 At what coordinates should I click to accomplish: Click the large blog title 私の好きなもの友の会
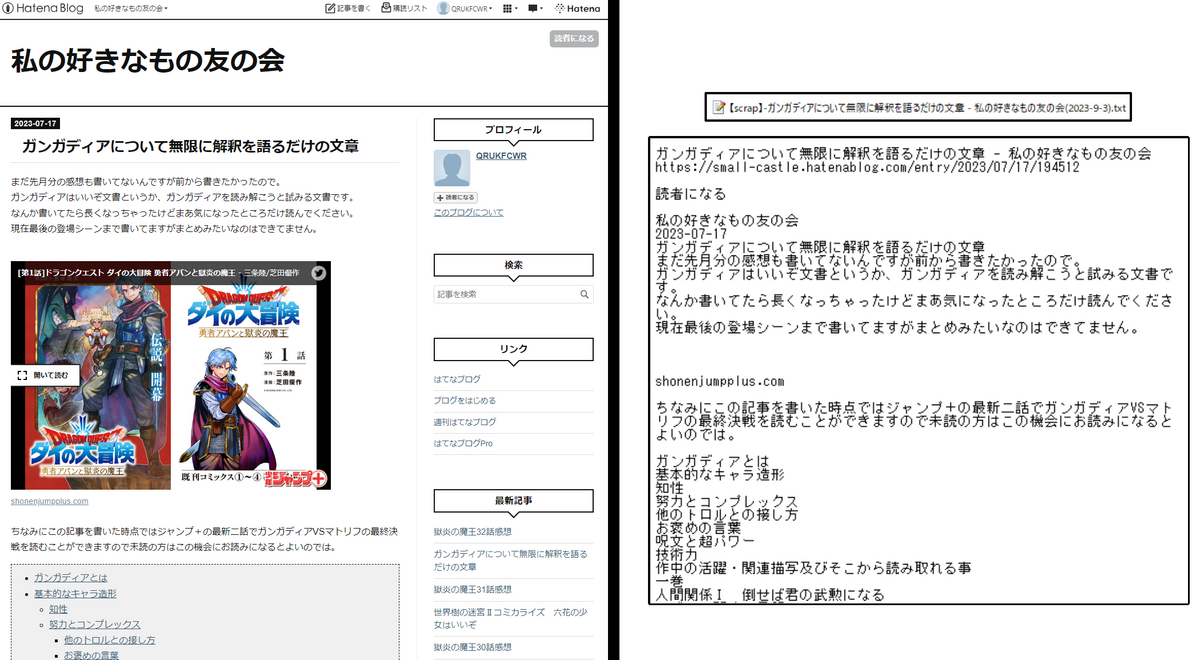pyautogui.click(x=148, y=60)
